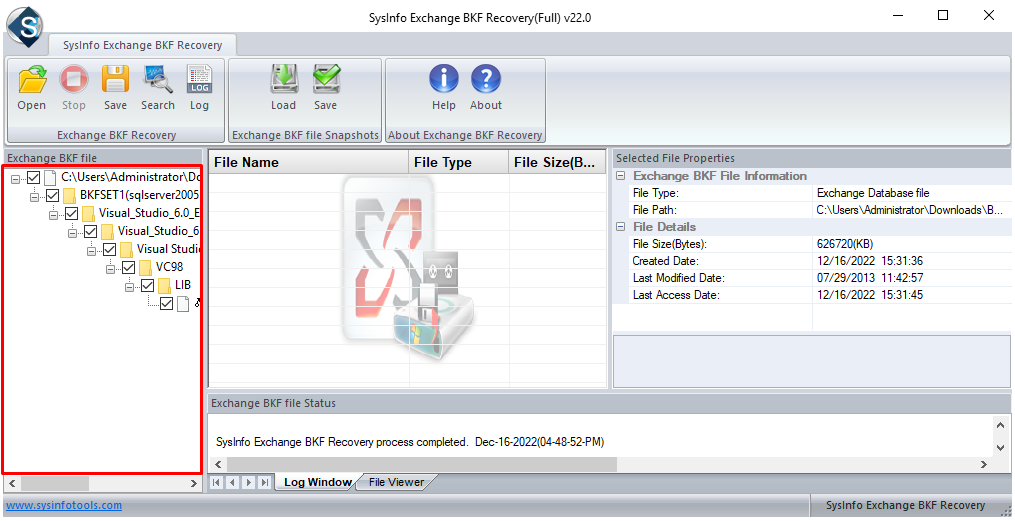Select the 626720(KB) file size value
This screenshot has width=1015, height=521.
pyautogui.click(x=845, y=244)
